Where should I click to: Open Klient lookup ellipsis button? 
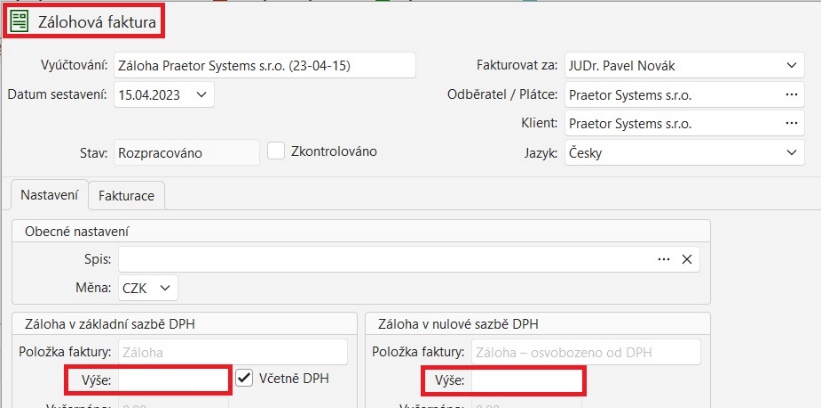[792, 124]
